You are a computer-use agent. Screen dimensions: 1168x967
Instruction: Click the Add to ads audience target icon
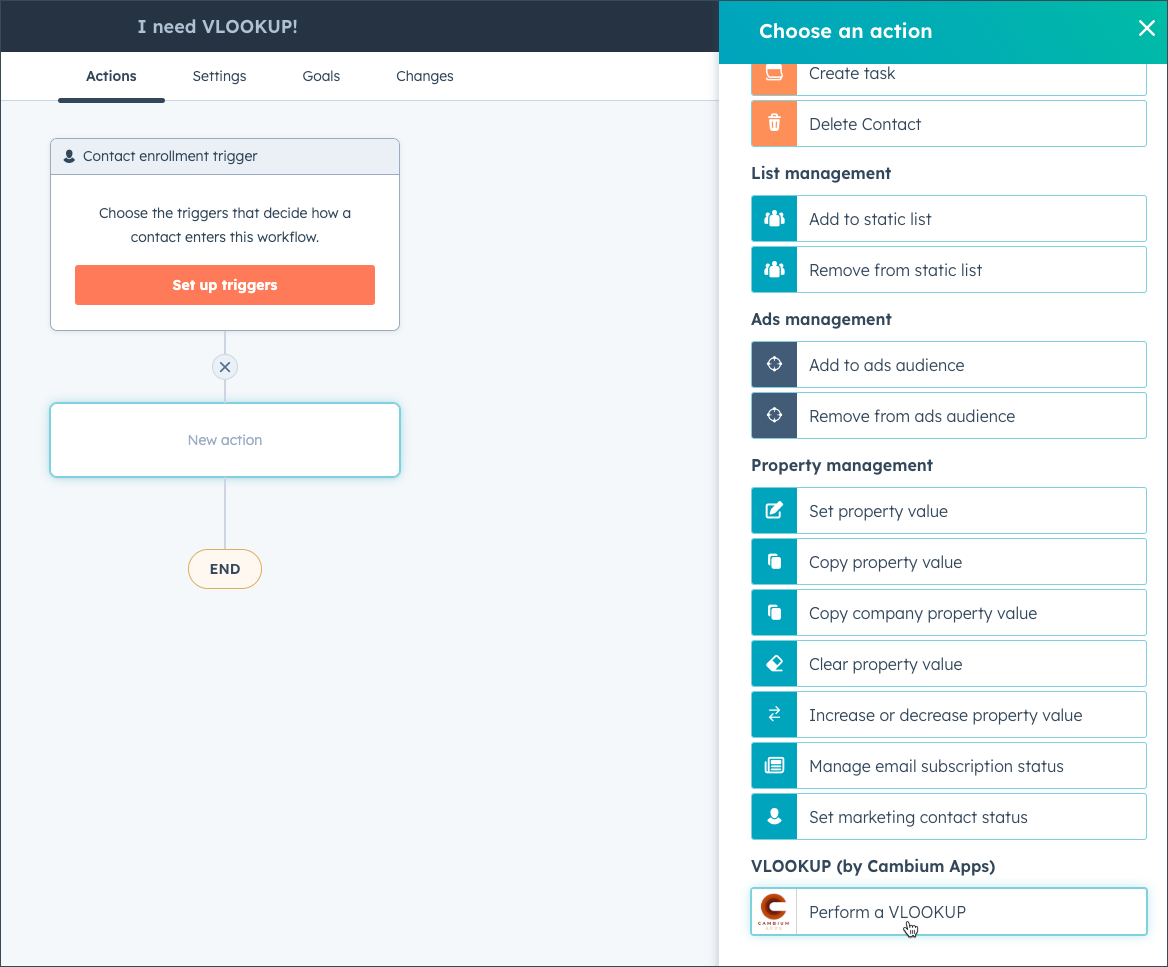tap(774, 365)
